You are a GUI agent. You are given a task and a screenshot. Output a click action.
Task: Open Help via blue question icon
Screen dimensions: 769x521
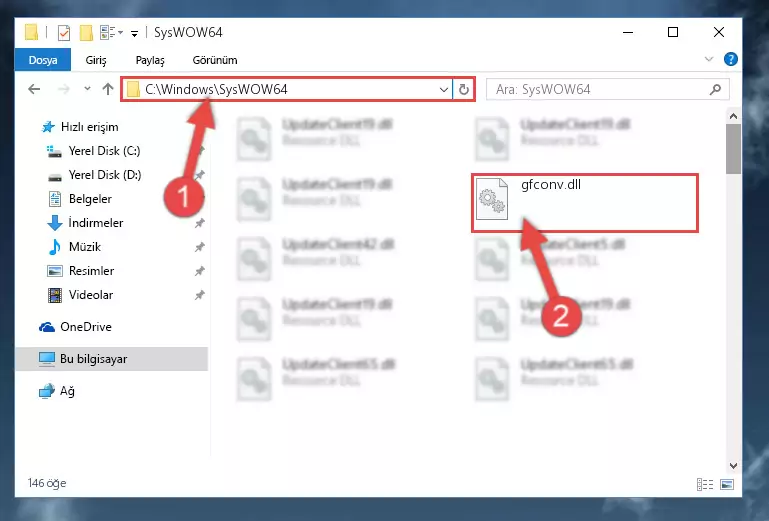coord(731,59)
